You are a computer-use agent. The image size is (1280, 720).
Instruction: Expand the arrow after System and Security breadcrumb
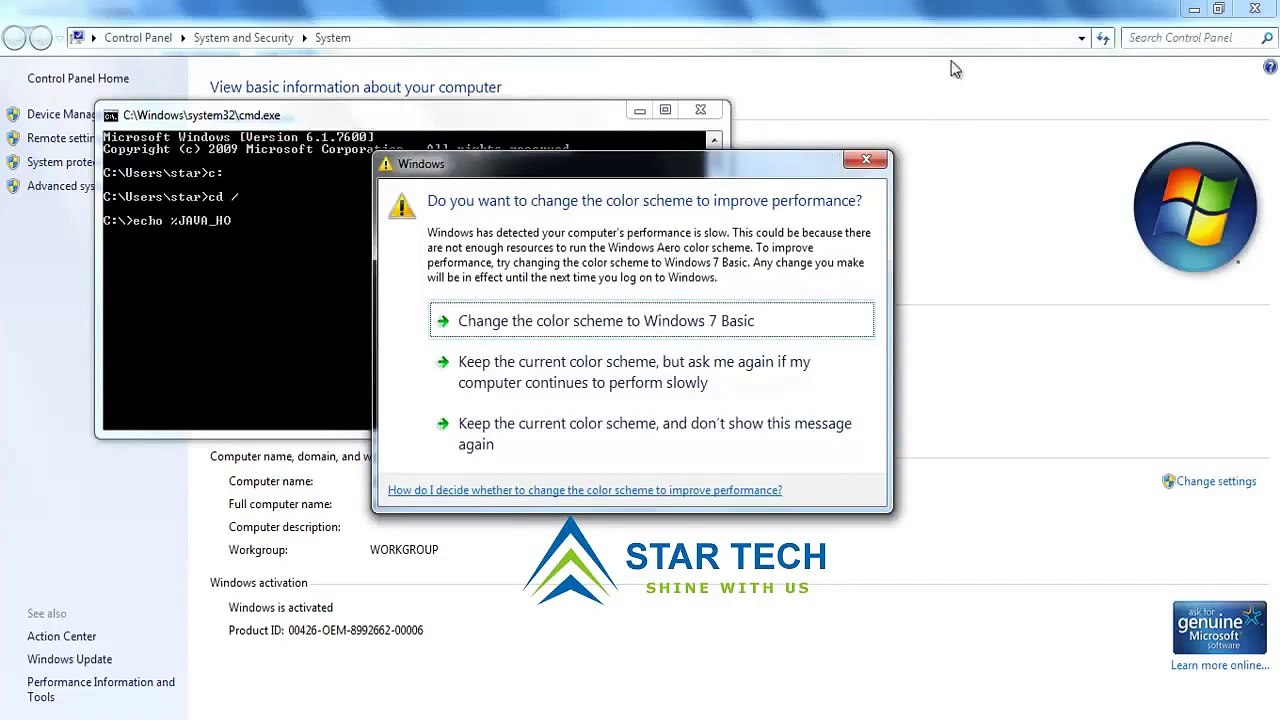(304, 38)
